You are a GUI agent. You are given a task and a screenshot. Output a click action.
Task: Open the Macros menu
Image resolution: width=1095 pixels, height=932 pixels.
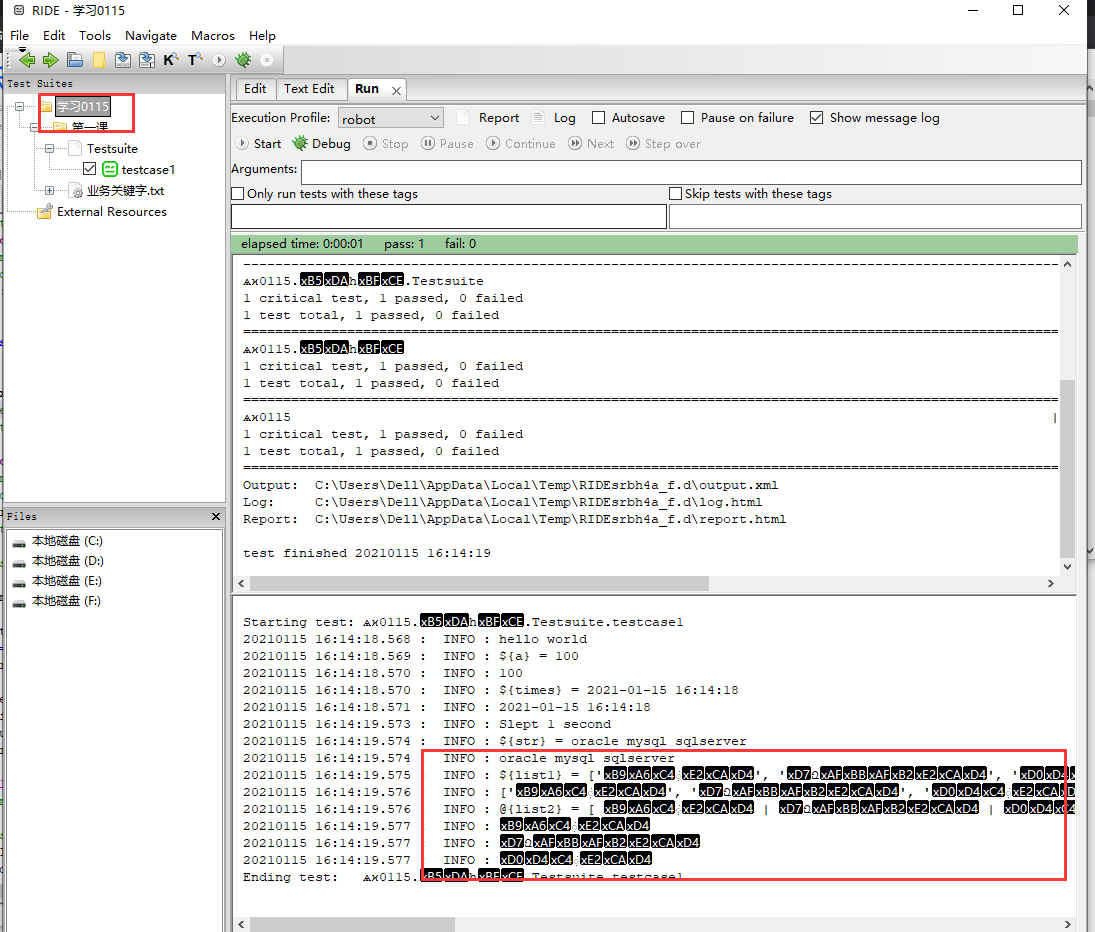click(x=213, y=36)
